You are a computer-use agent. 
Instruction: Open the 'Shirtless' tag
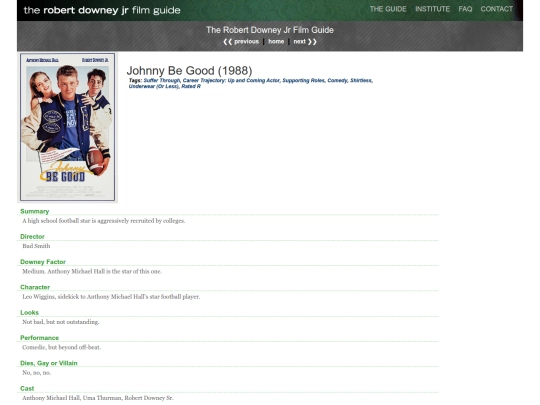pyautogui.click(x=361, y=80)
